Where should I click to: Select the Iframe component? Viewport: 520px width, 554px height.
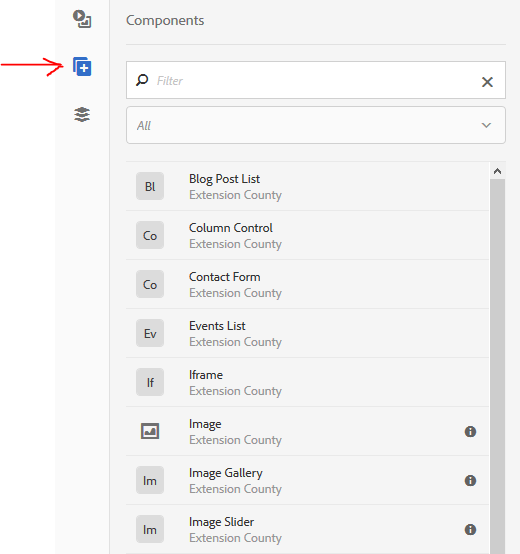tap(307, 382)
